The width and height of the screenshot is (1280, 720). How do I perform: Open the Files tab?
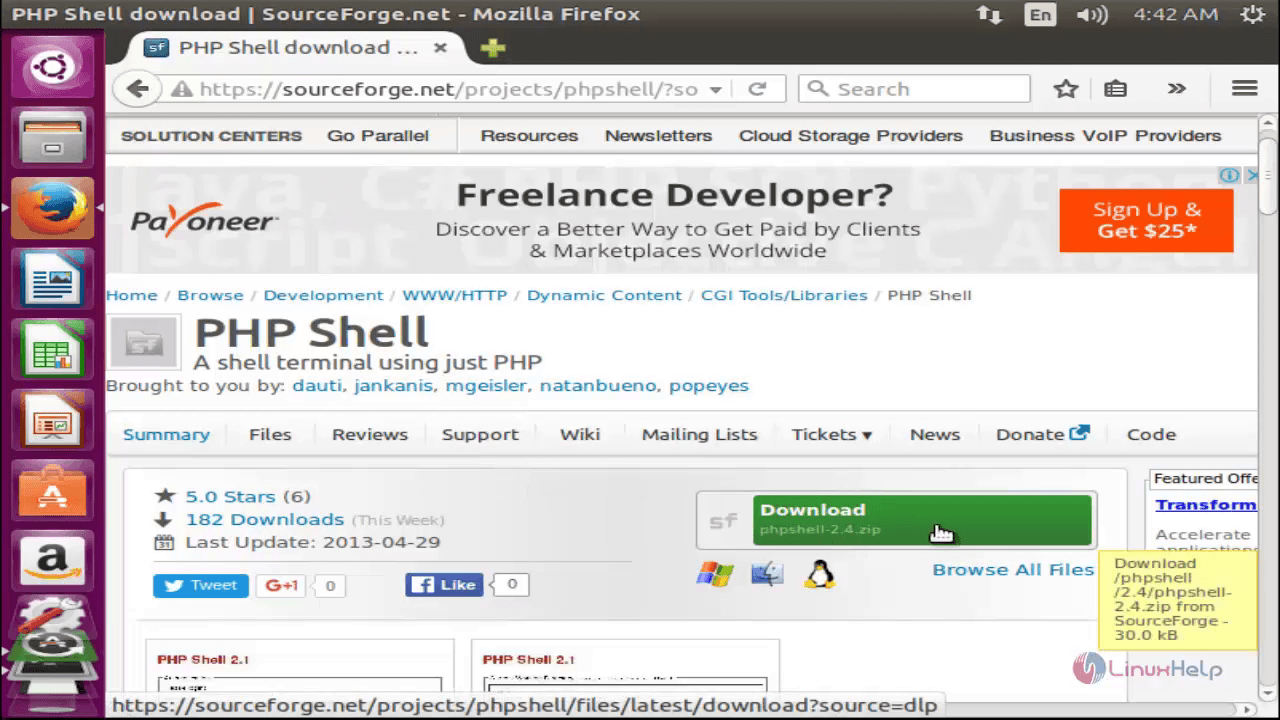pos(270,434)
